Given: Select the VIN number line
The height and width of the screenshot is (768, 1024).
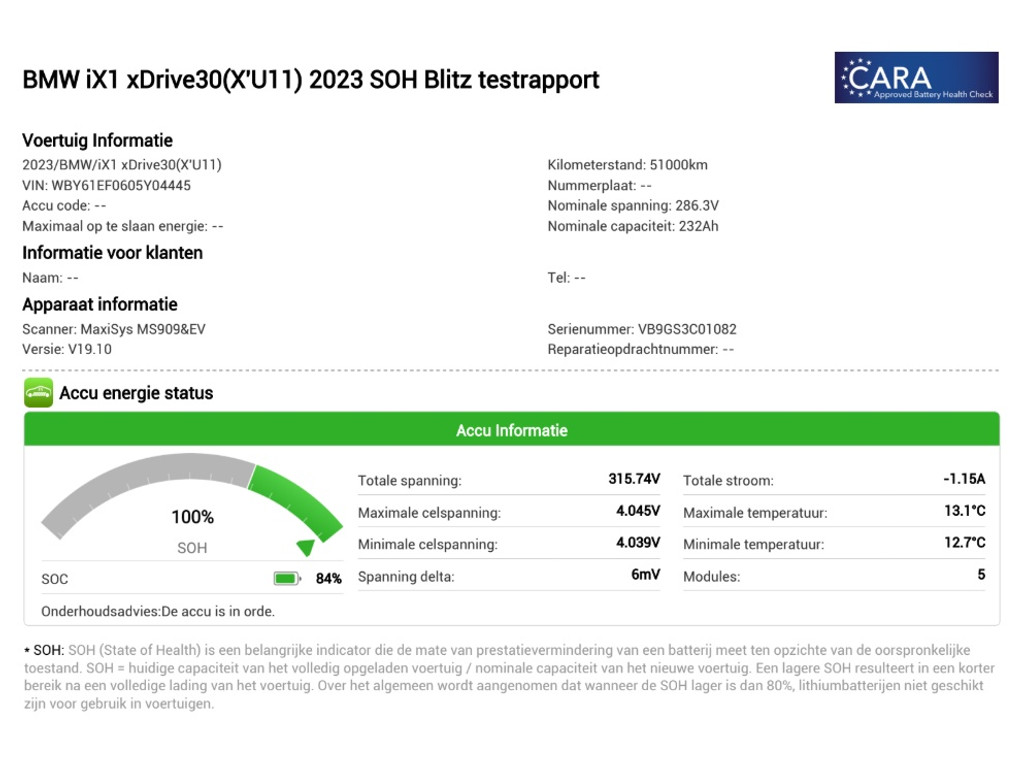Looking at the screenshot, I should (107, 185).
